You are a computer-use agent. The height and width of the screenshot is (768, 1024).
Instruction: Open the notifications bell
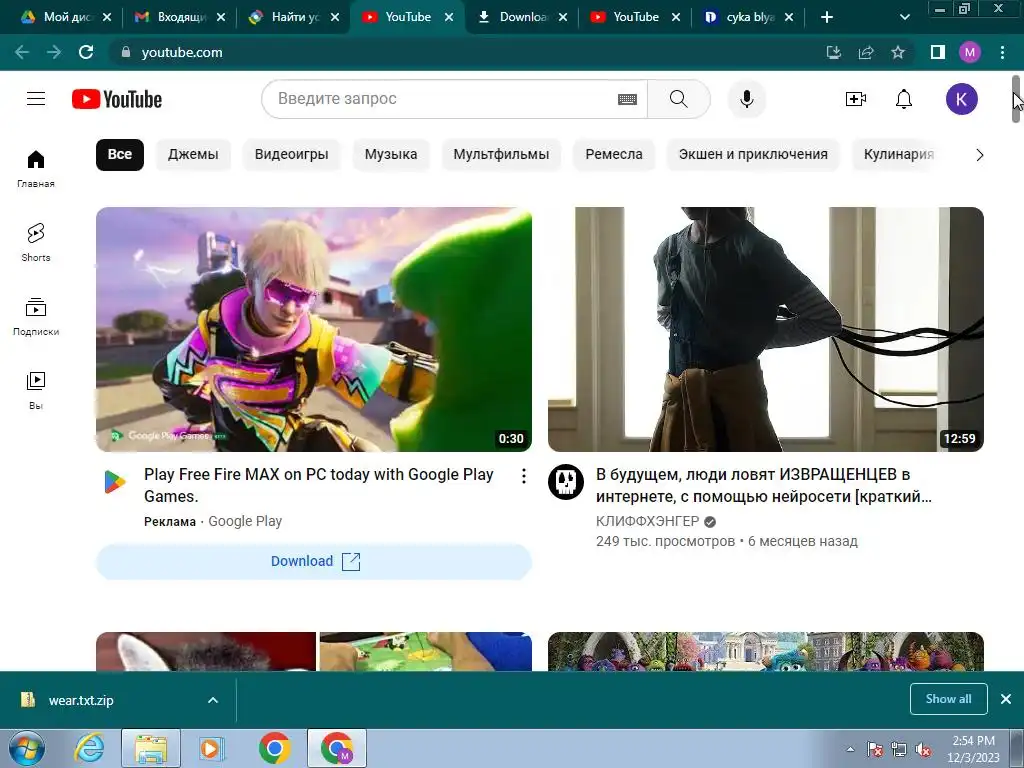[x=904, y=99]
